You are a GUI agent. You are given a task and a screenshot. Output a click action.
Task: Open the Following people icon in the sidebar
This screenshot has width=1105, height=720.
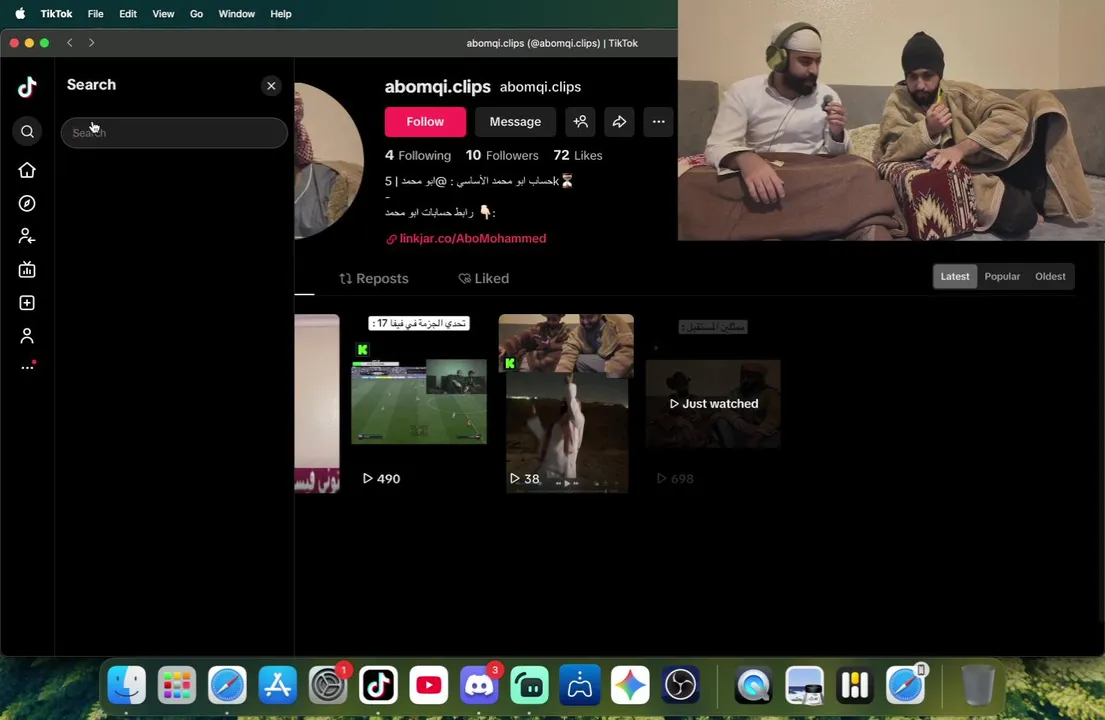click(x=27, y=236)
